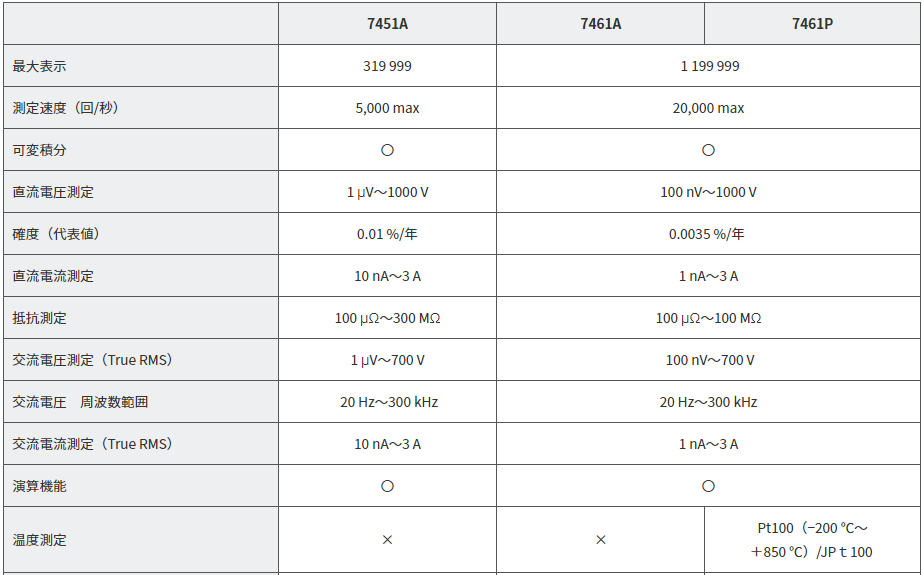924x575 pixels.
Task: Click the 7461A column header
Action: coord(600,24)
